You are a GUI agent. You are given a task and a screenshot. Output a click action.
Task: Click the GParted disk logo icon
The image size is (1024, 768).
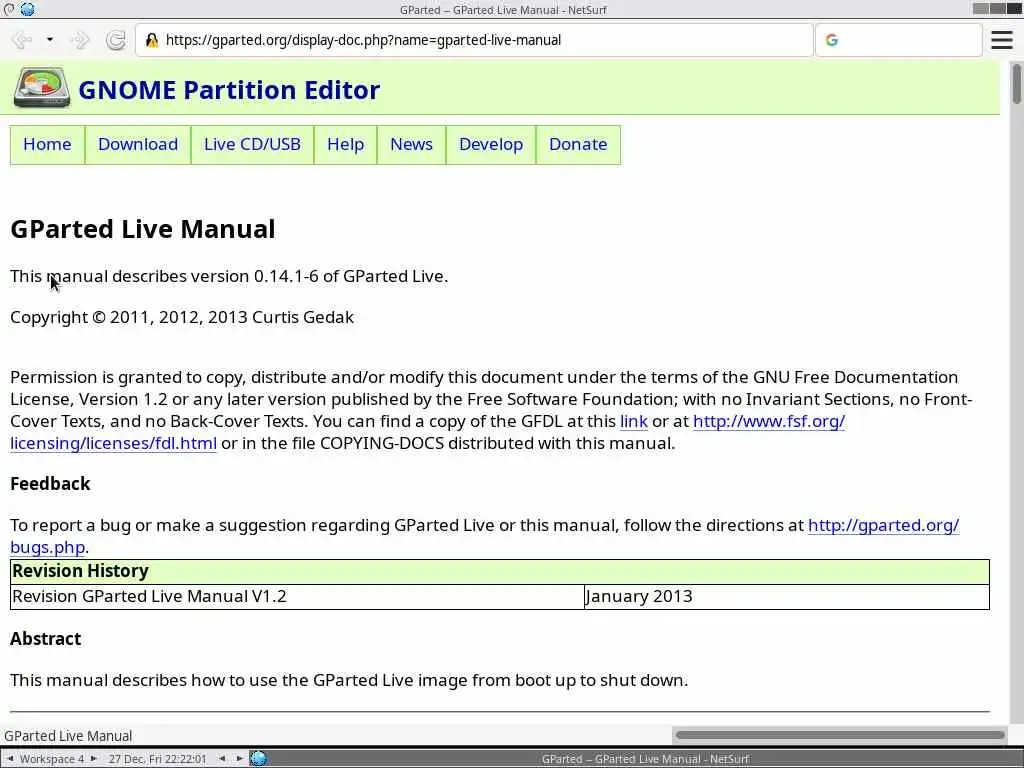pyautogui.click(x=42, y=88)
